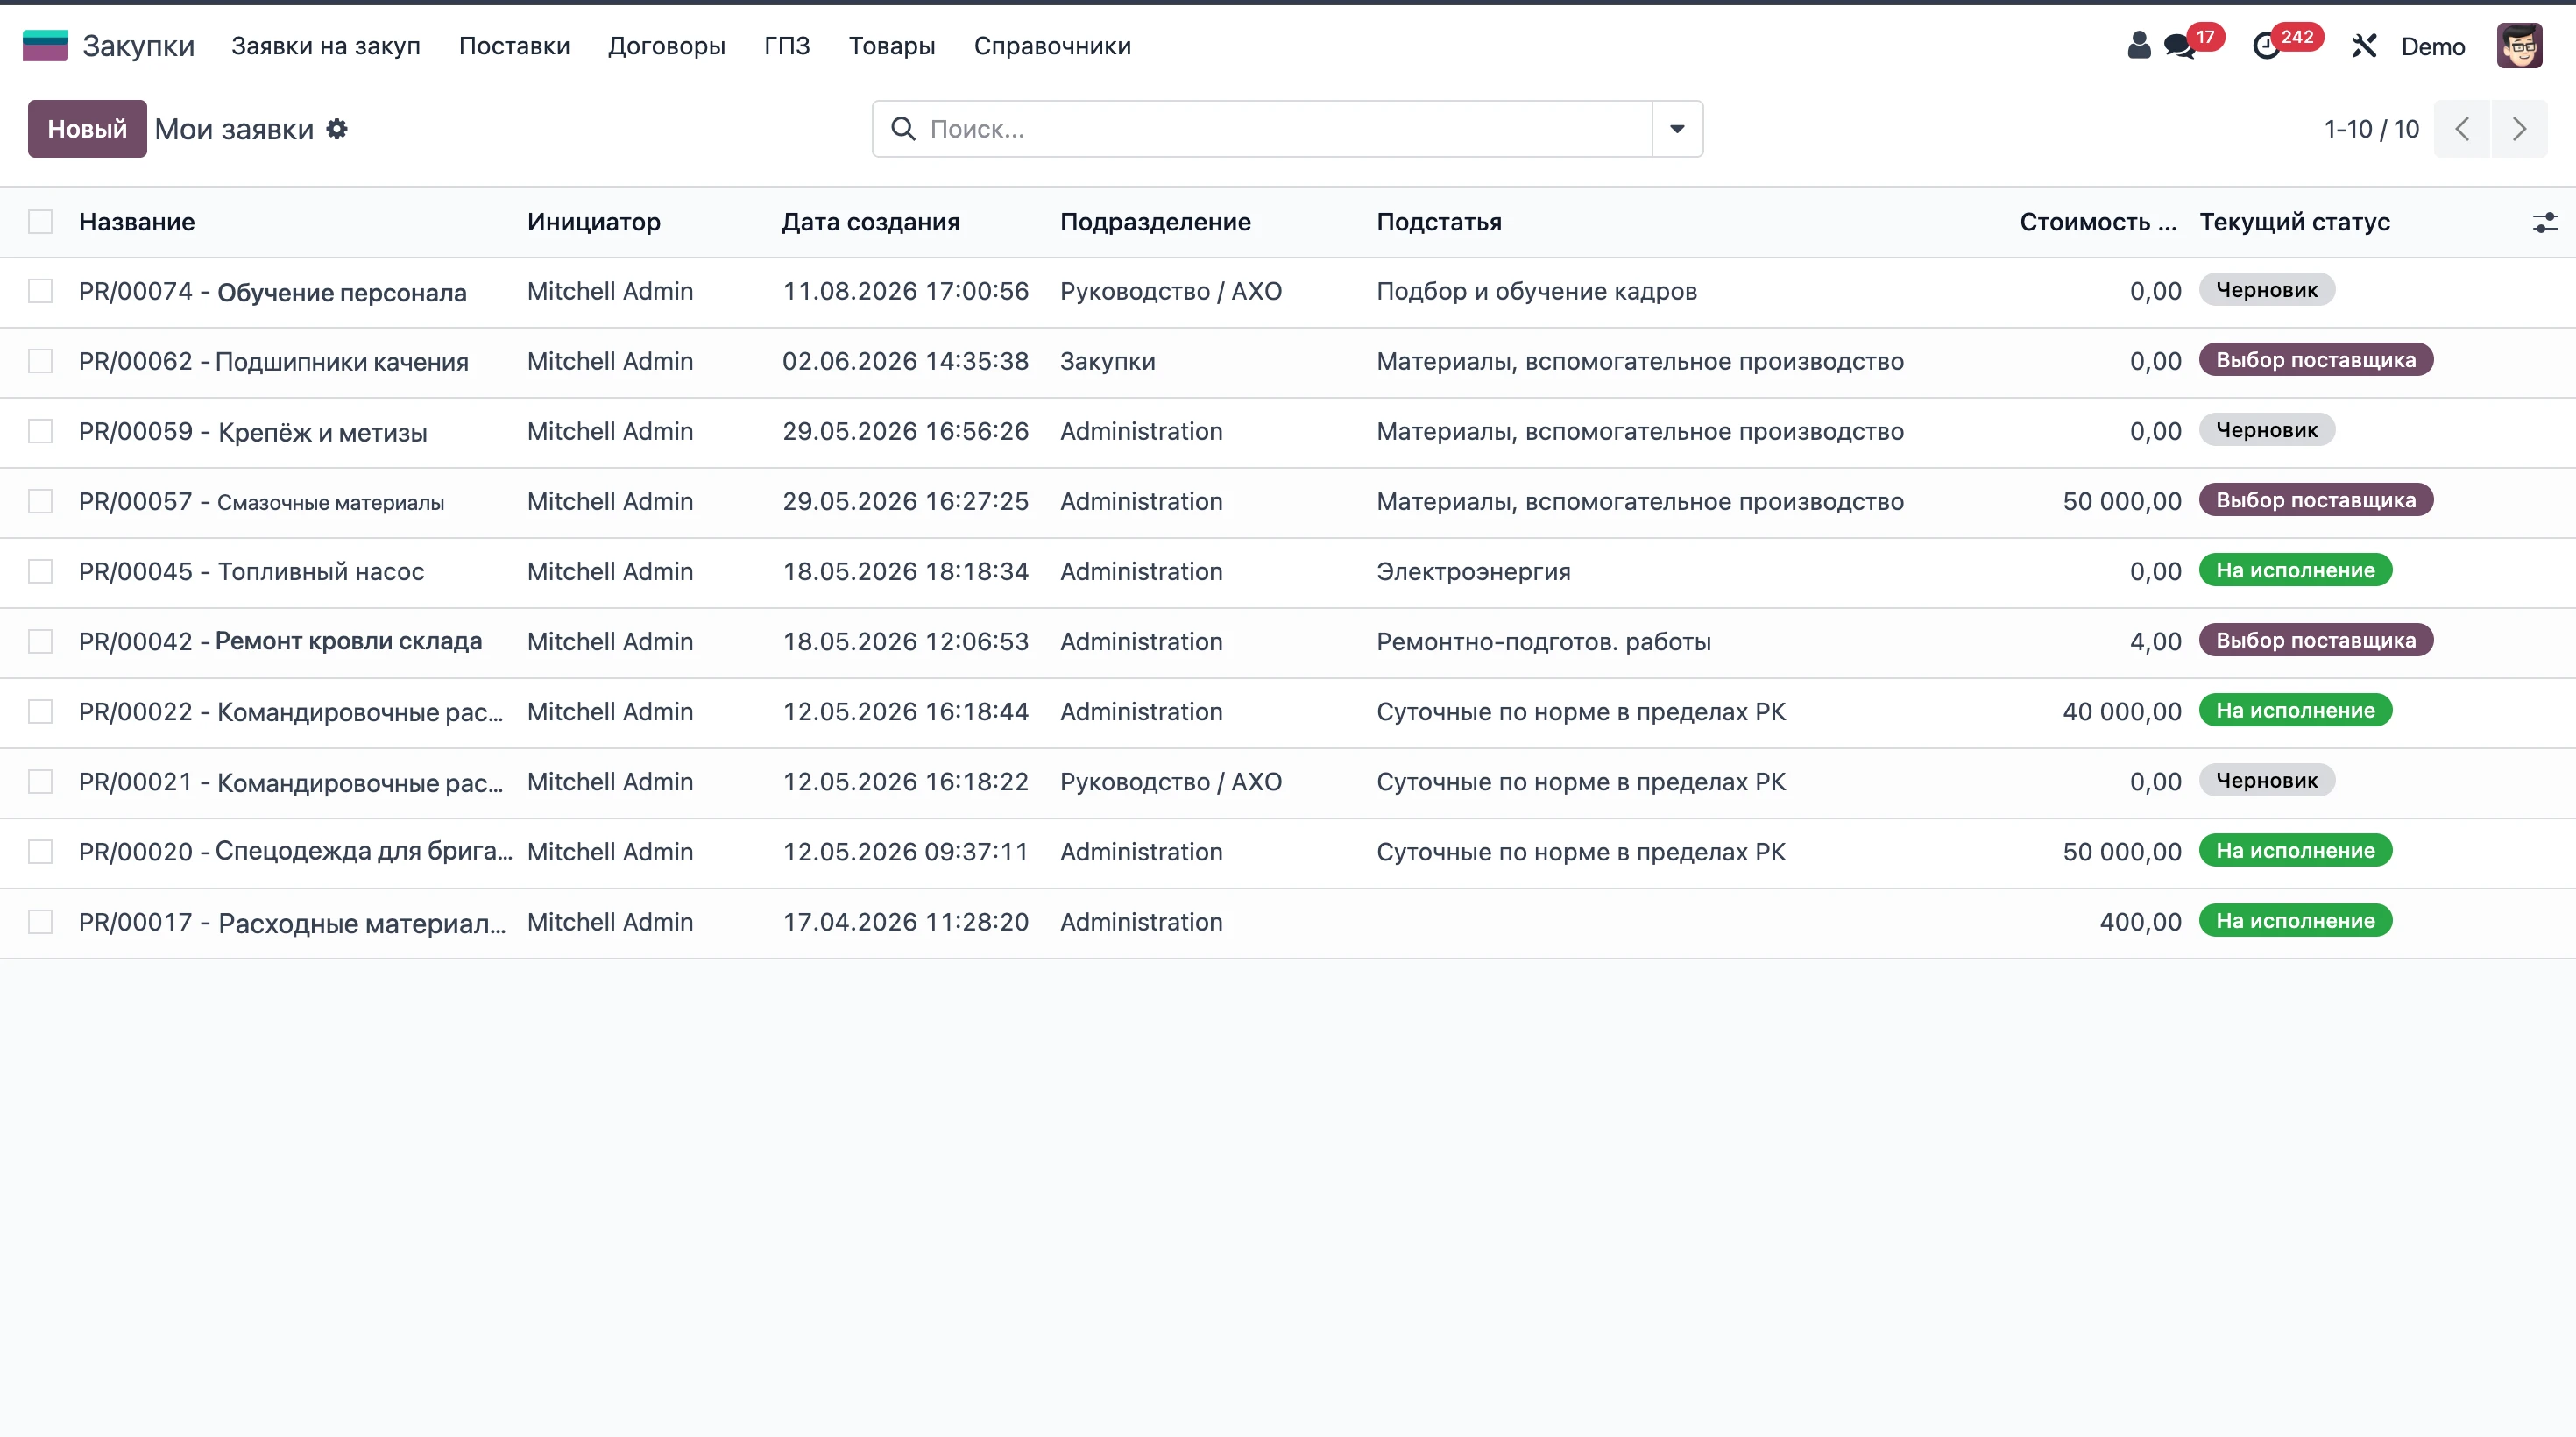Image resolution: width=2576 pixels, height=1437 pixels.
Task: Click На исполнение status of PR/00022
Action: pyautogui.click(x=2295, y=710)
